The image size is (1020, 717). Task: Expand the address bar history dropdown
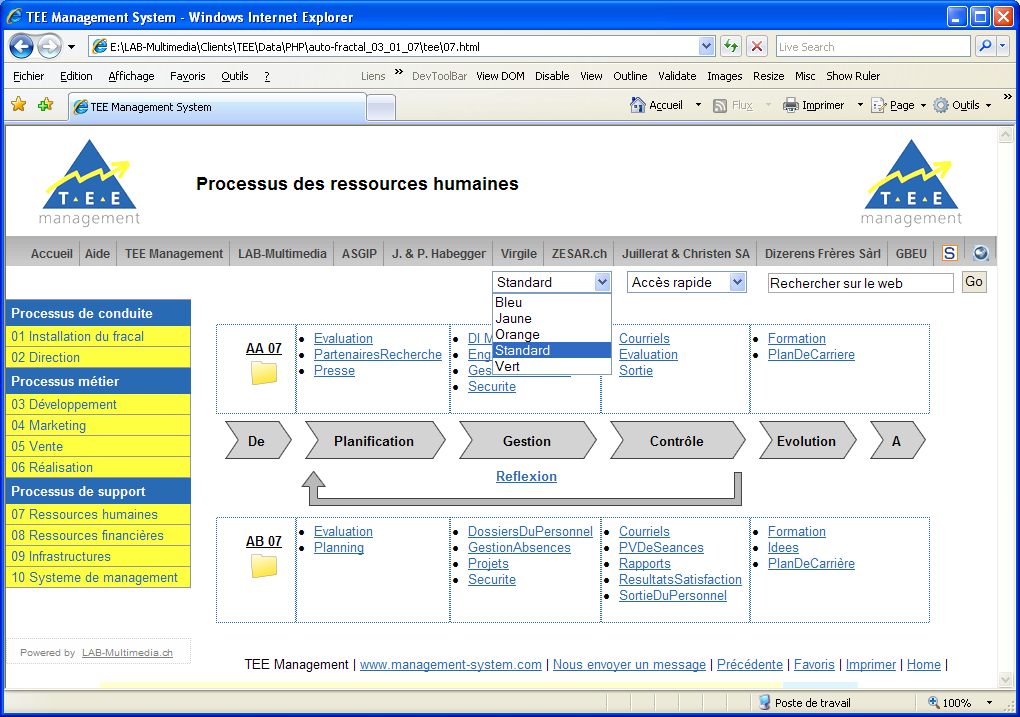[706, 46]
